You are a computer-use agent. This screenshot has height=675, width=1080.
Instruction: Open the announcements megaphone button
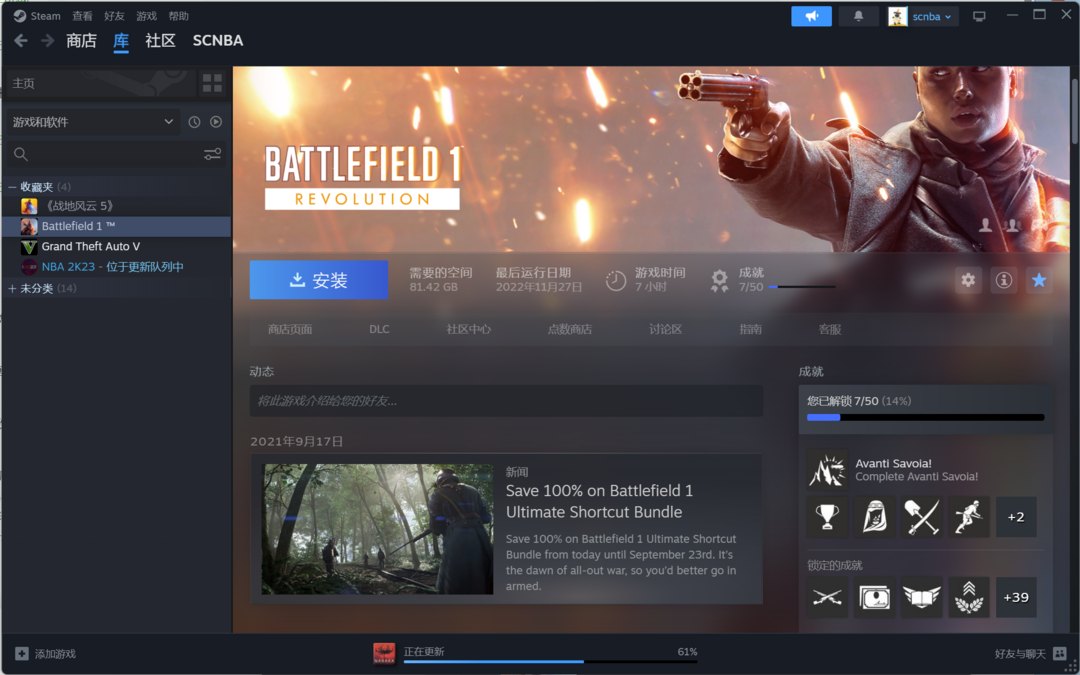tap(811, 17)
